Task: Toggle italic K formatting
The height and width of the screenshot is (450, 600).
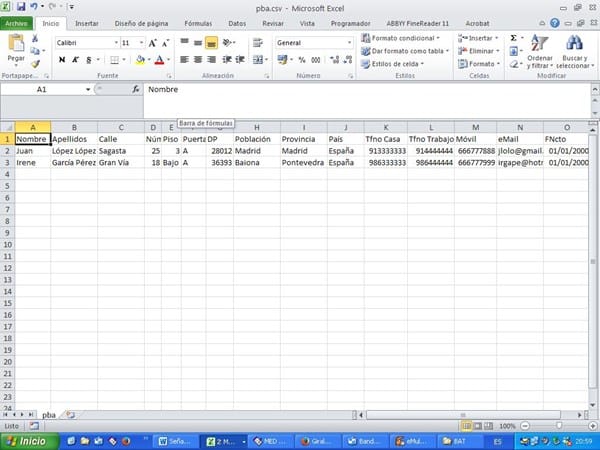Action: tap(75, 60)
